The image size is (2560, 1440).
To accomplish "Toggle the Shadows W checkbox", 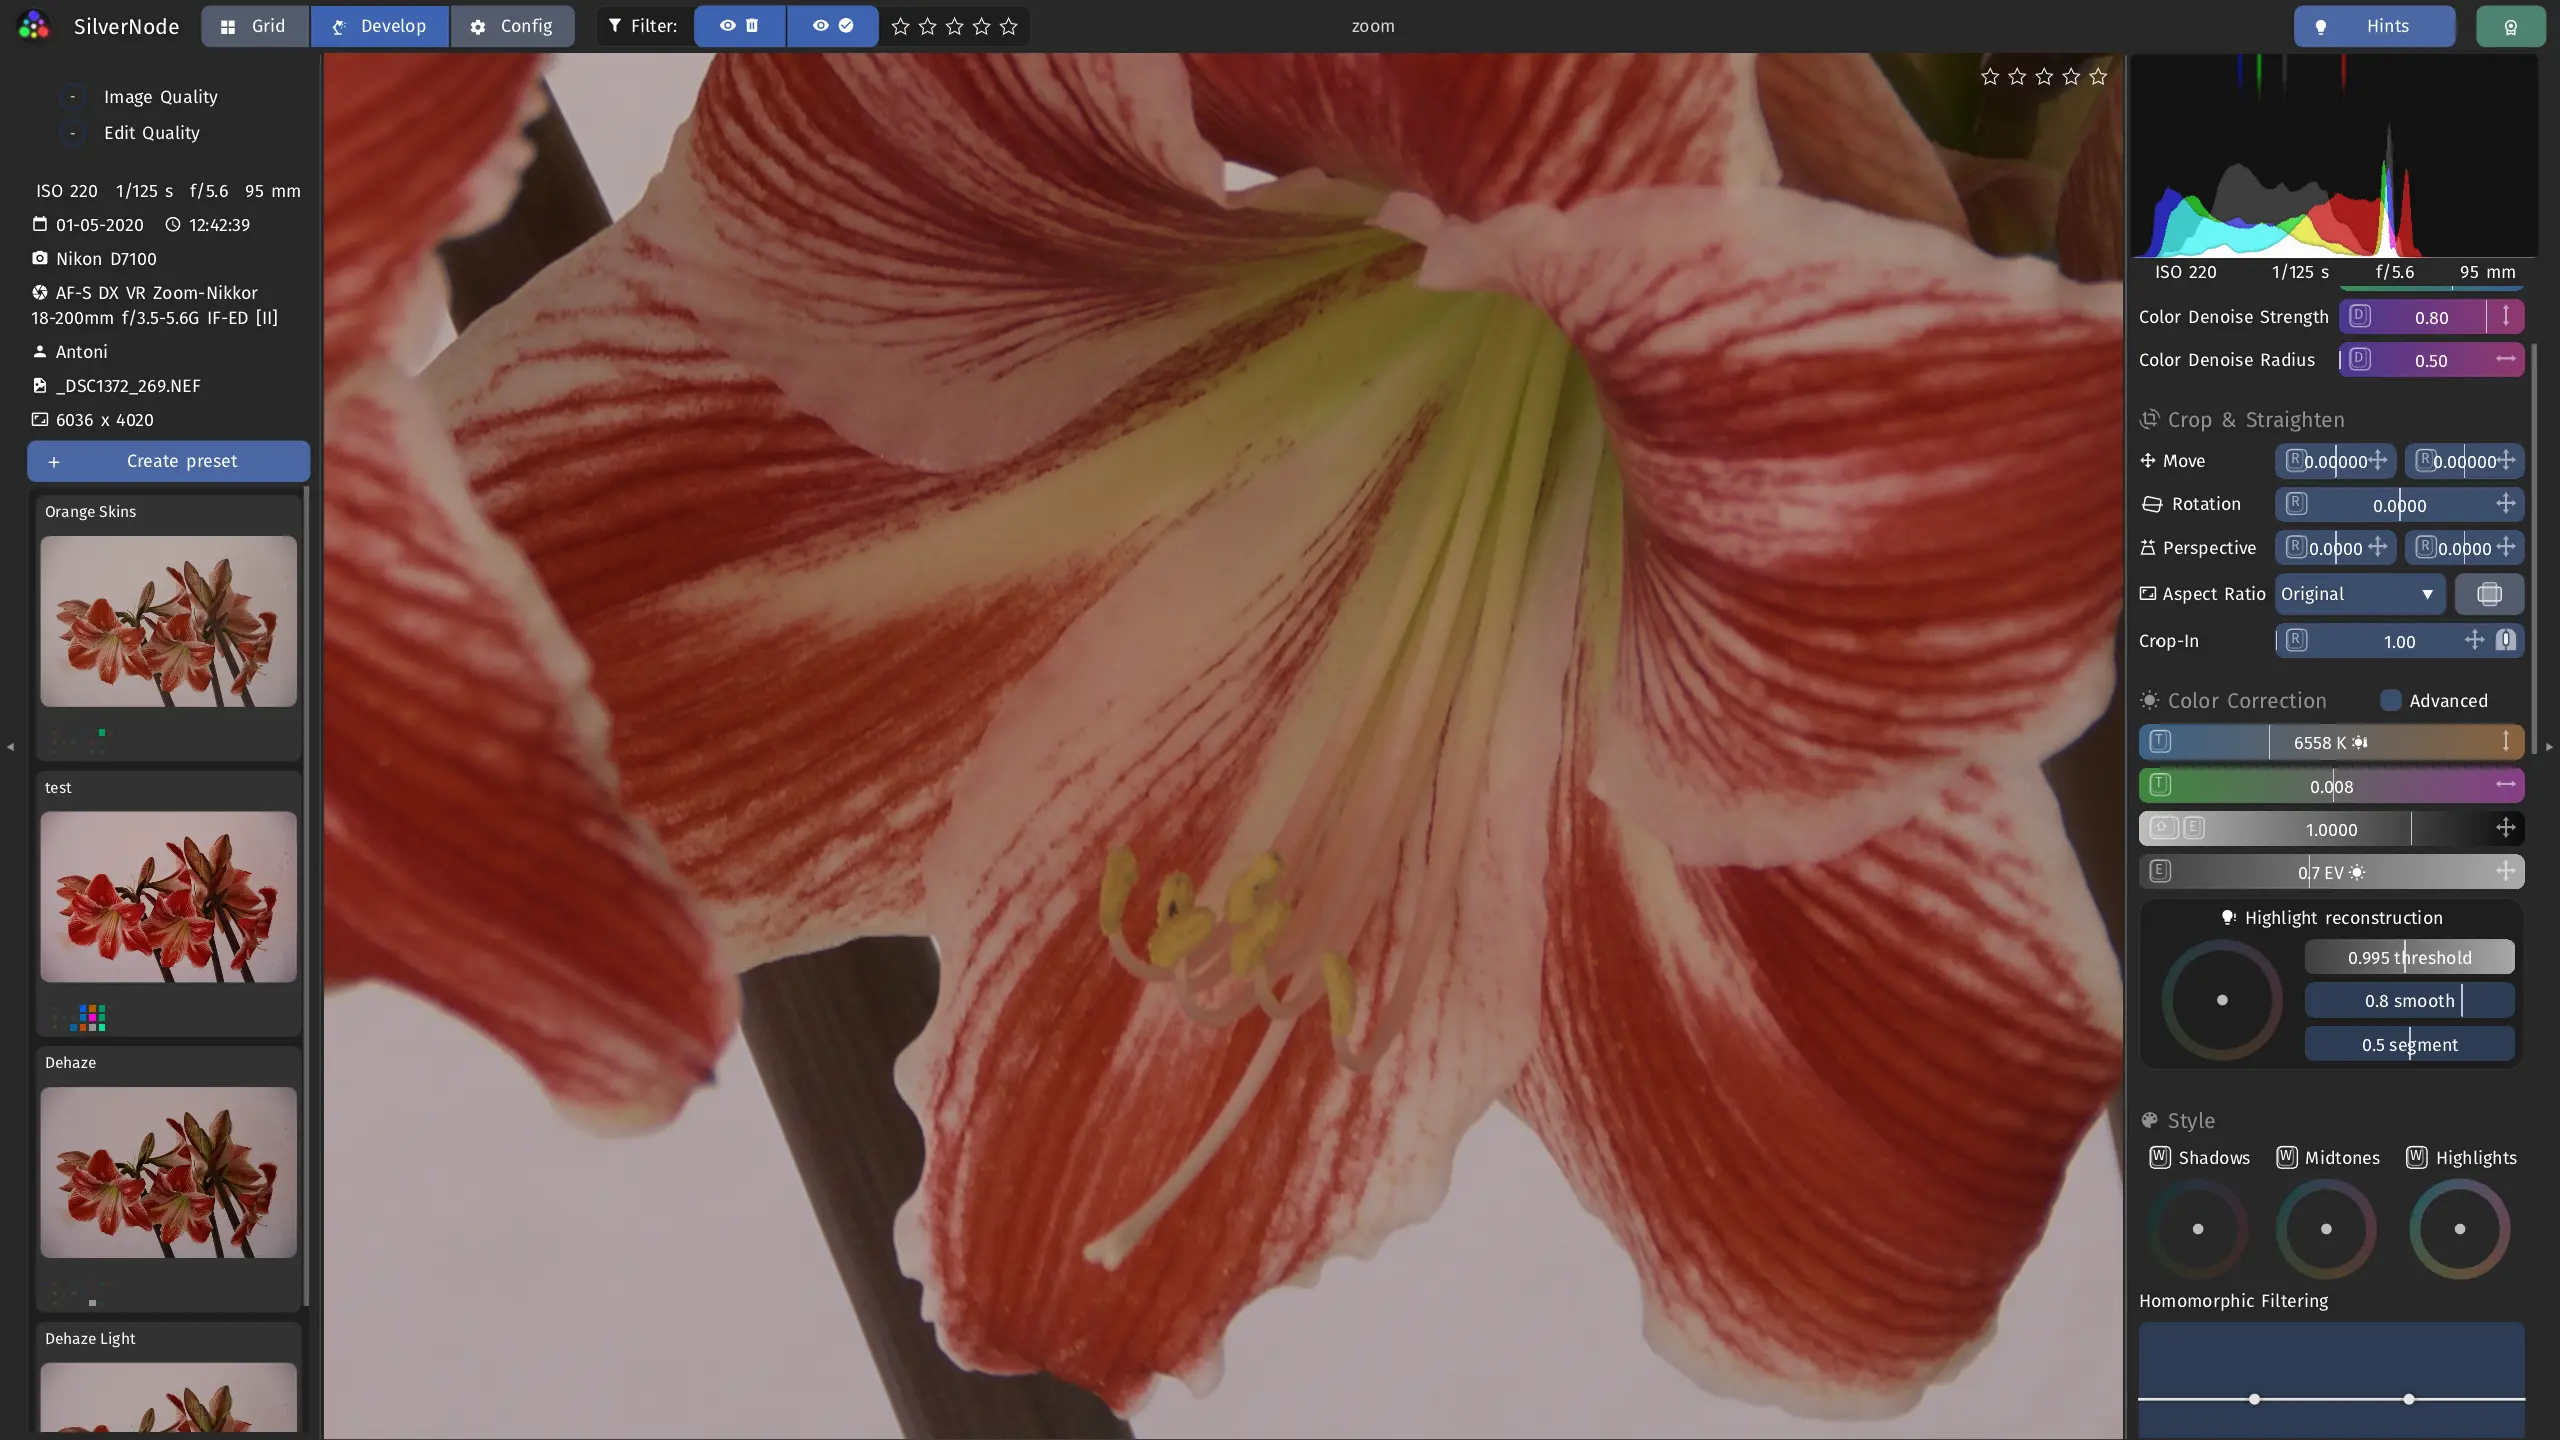I will (x=2160, y=1157).
